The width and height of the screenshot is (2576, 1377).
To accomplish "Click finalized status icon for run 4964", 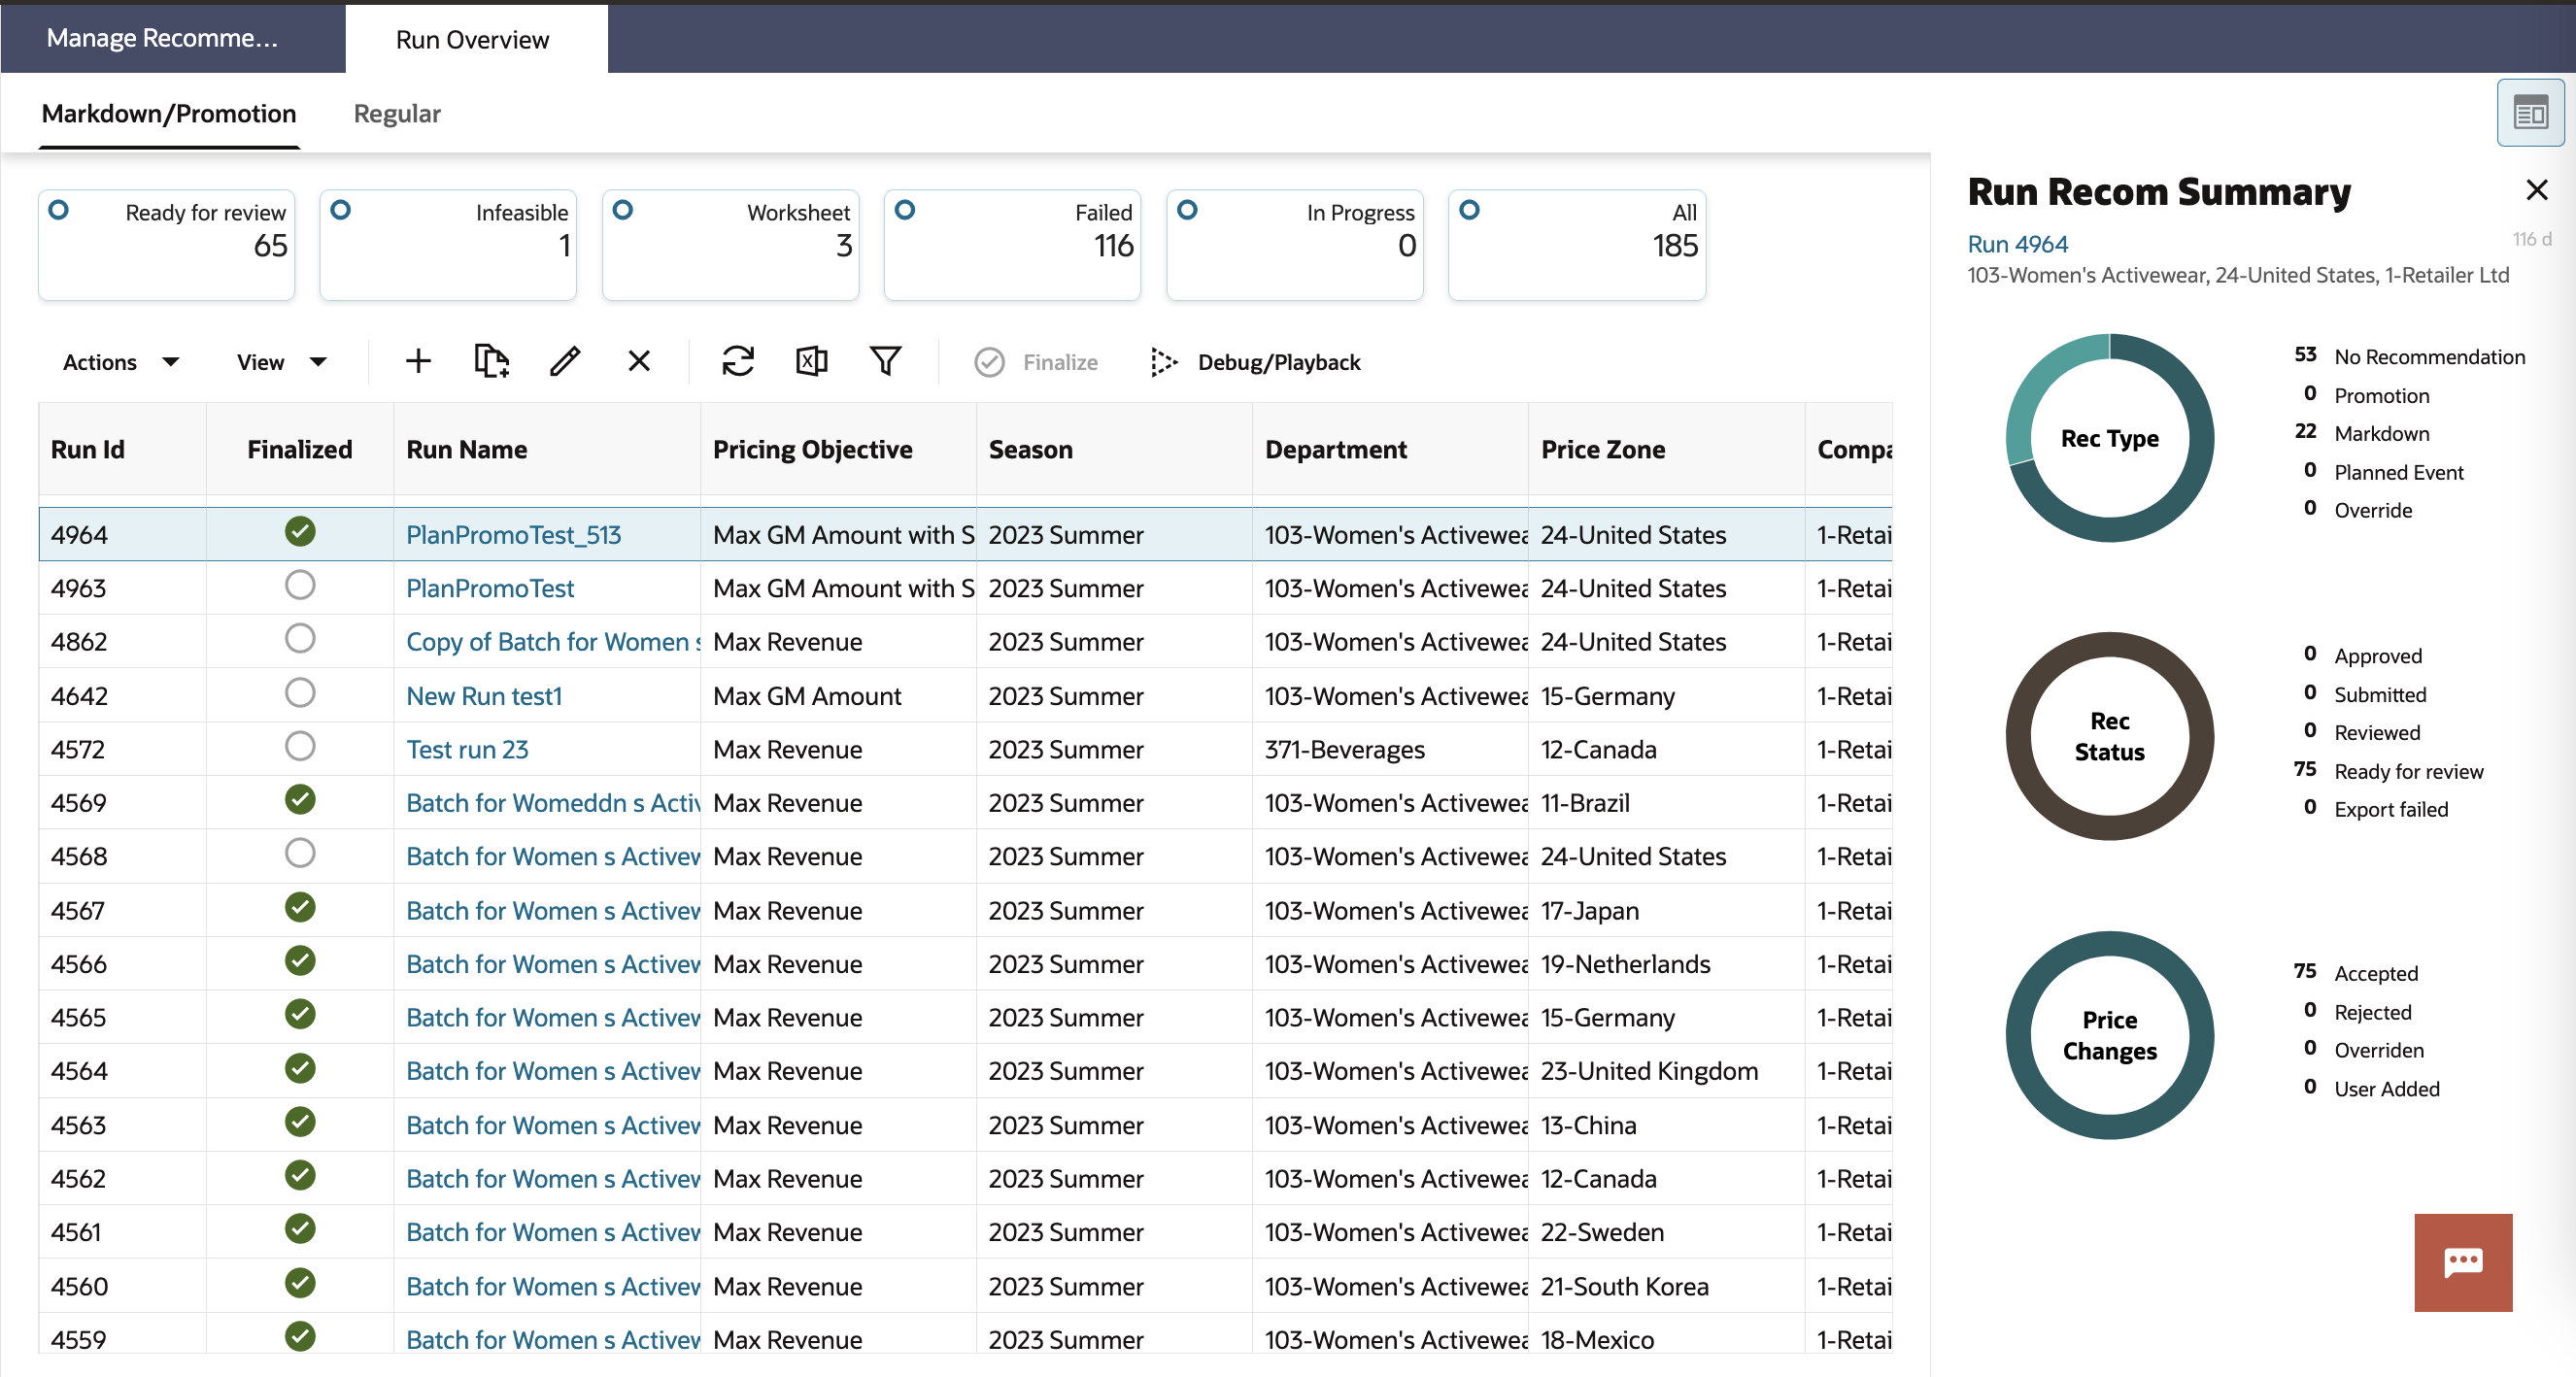I will click(x=300, y=531).
